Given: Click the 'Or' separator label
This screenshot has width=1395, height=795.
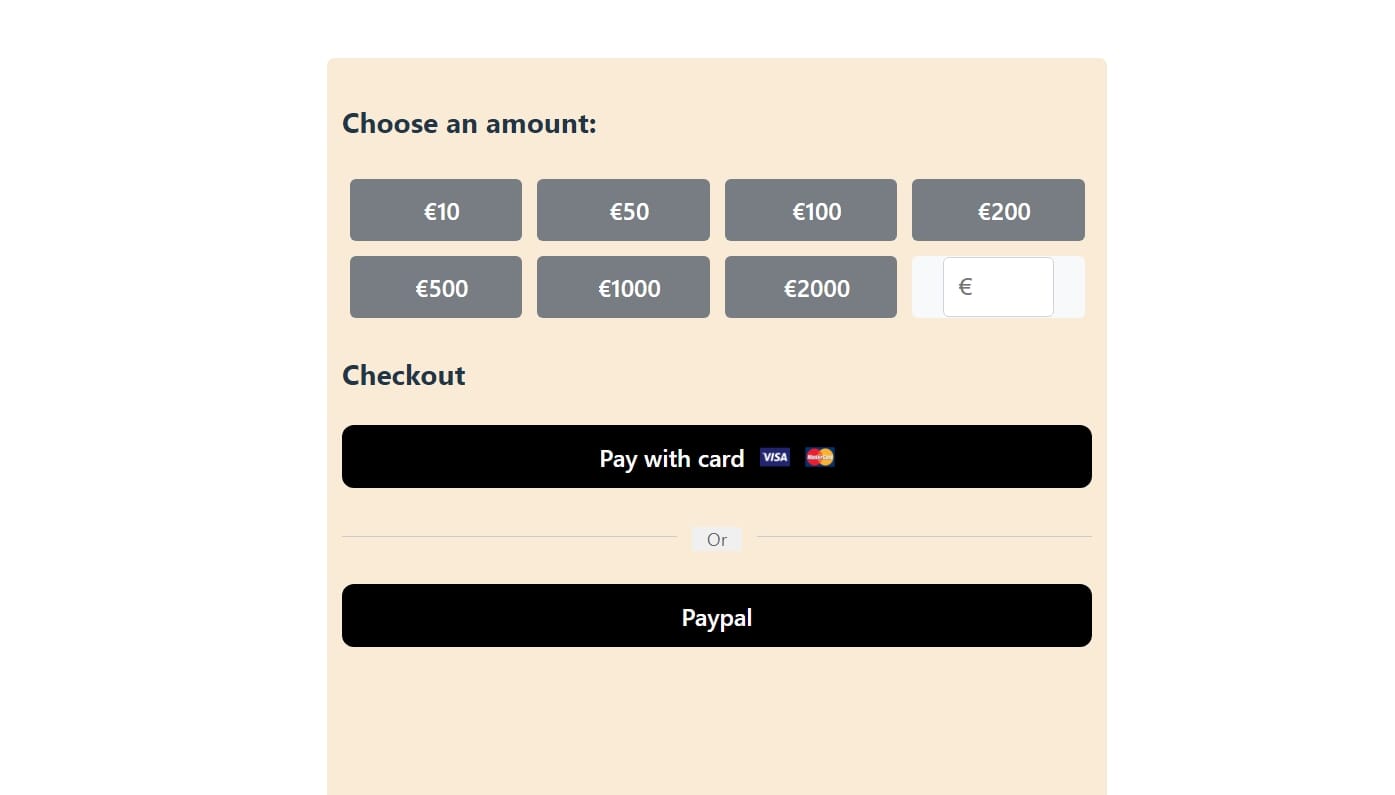Looking at the screenshot, I should [717, 540].
